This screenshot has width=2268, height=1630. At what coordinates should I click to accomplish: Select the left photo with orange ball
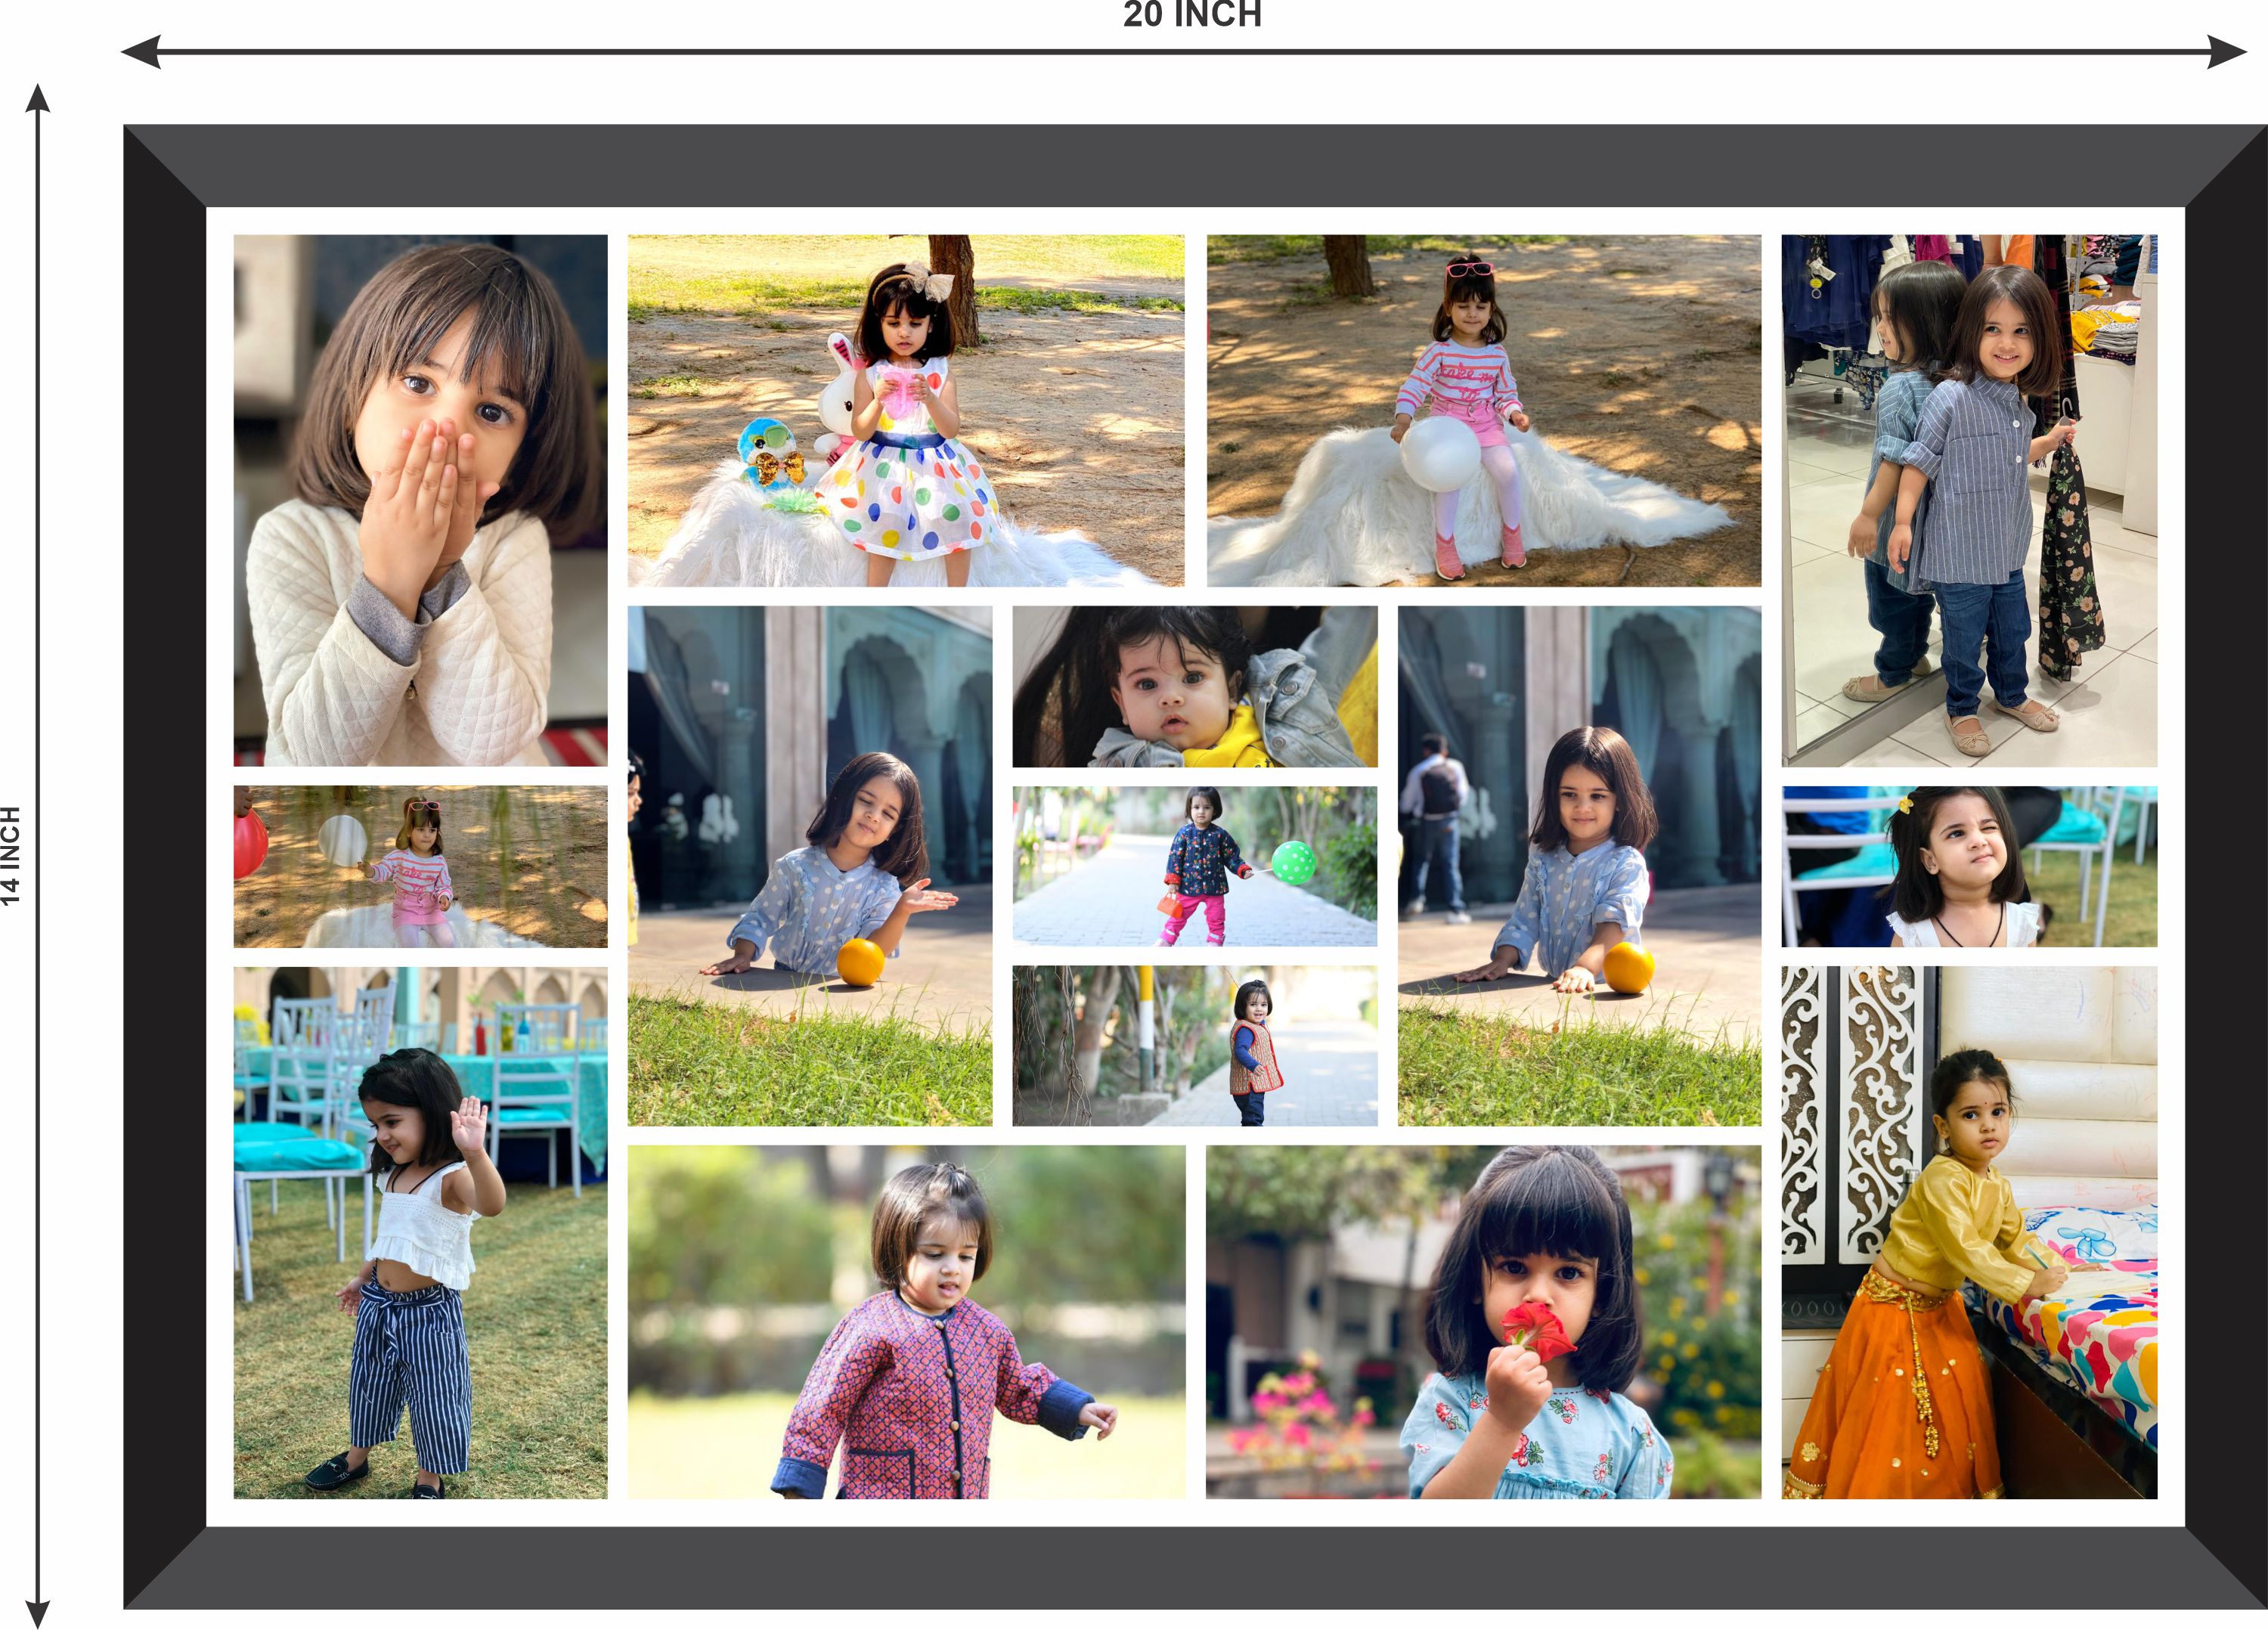pyautogui.click(x=810, y=865)
